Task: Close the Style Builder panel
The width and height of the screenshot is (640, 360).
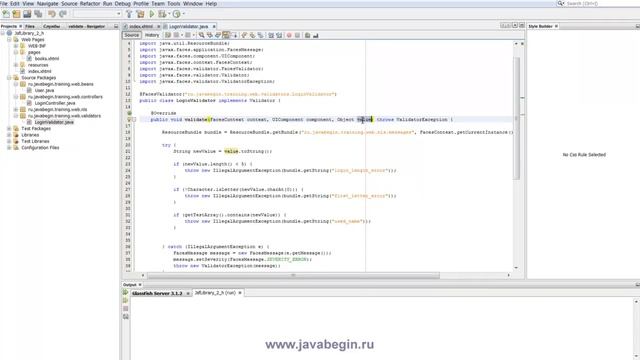Action: click(556, 26)
